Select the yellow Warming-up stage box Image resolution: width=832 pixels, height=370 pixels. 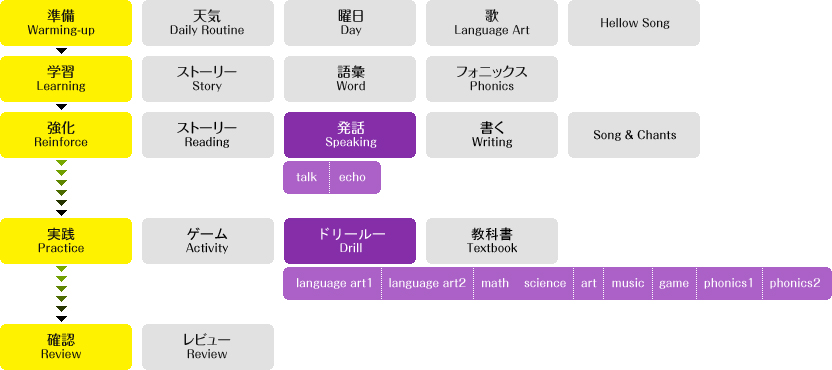[66, 23]
